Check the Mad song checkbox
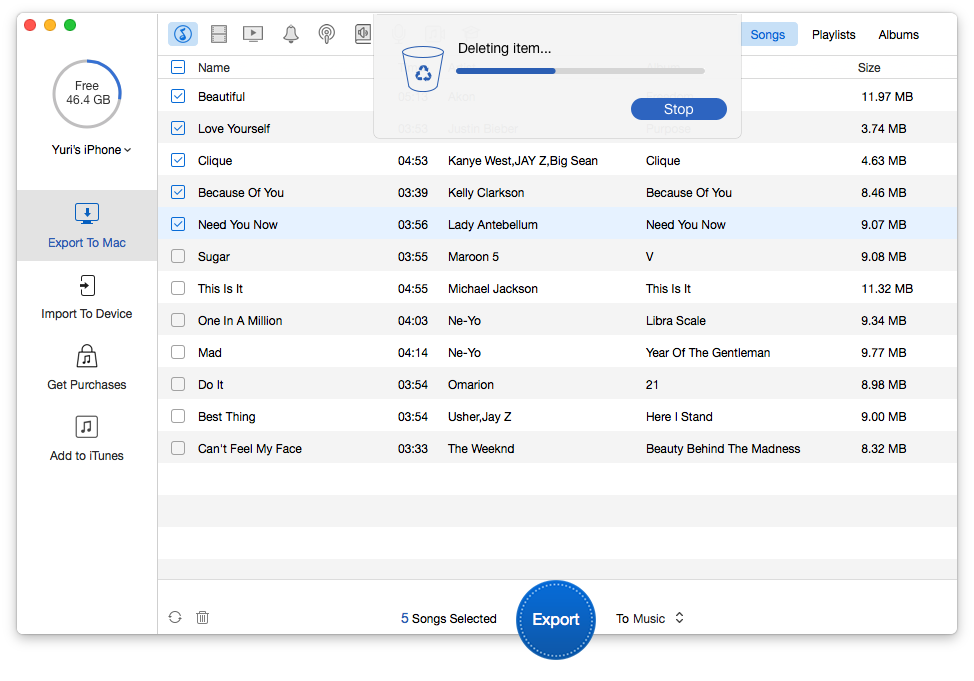974x681 pixels. point(178,352)
